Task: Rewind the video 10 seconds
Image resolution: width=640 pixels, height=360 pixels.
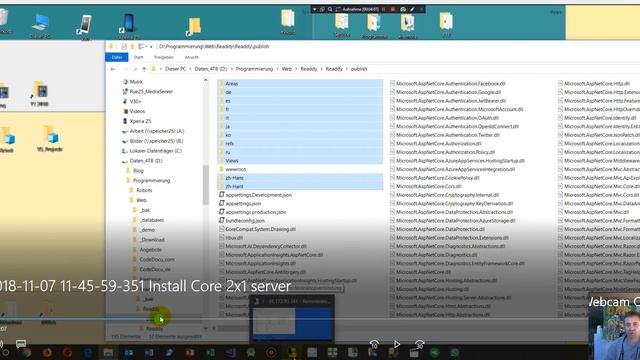Action: 373,344
